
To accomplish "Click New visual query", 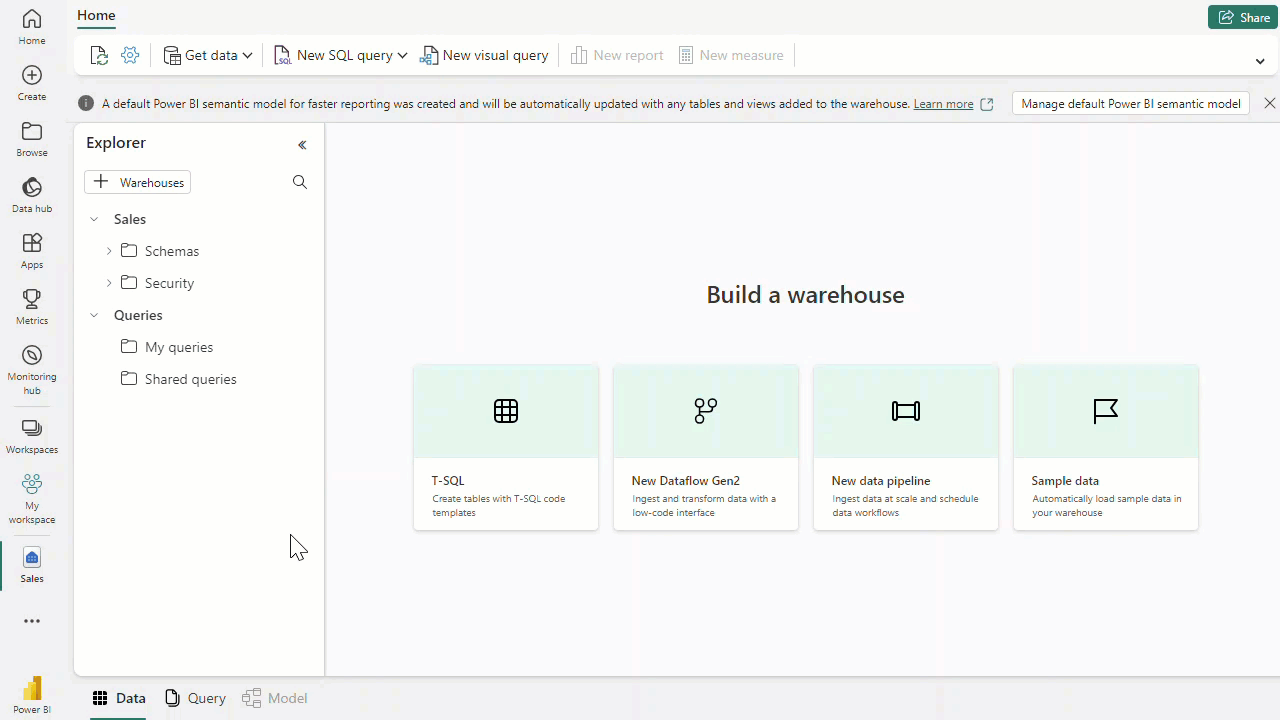I will point(485,55).
